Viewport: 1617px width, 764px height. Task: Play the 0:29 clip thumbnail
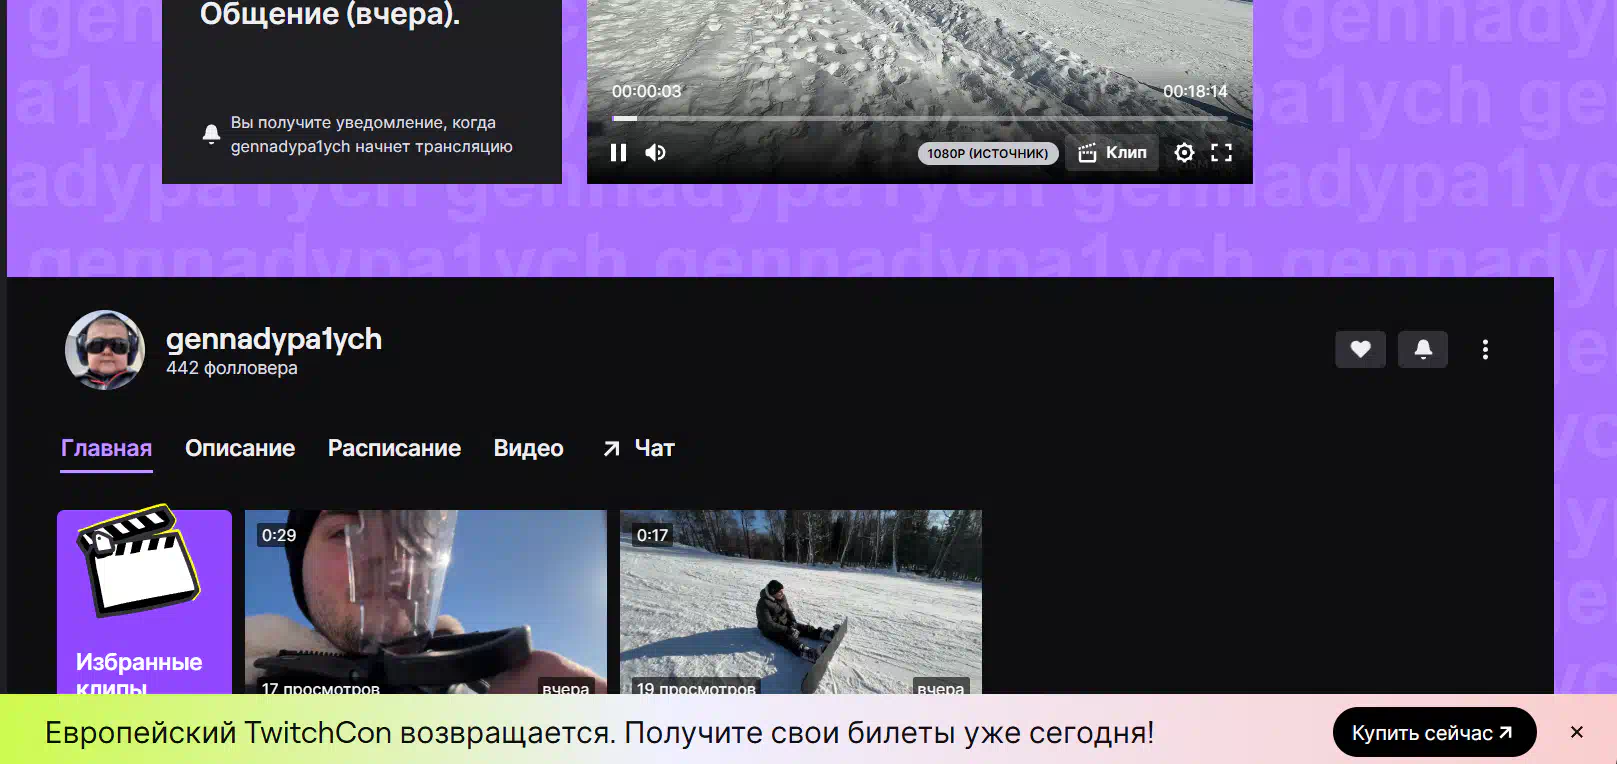point(426,602)
